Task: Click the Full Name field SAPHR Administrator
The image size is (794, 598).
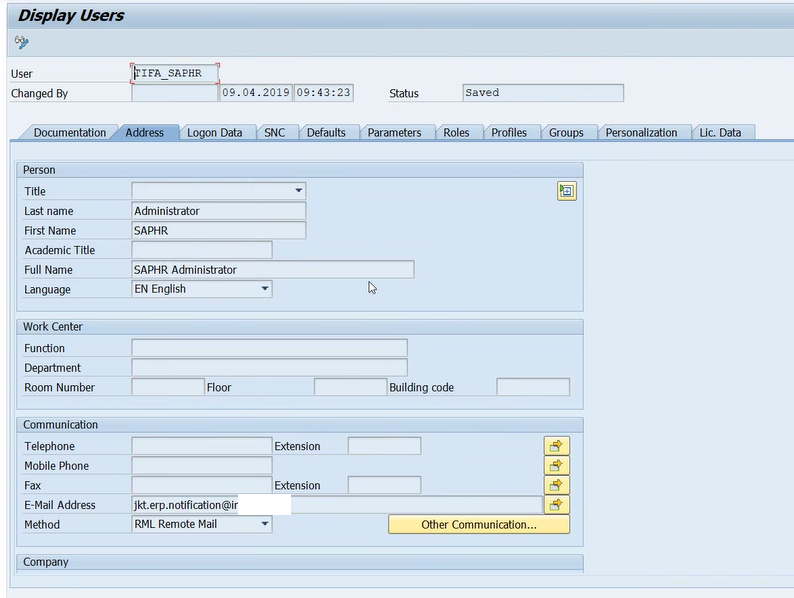Action: tap(273, 269)
